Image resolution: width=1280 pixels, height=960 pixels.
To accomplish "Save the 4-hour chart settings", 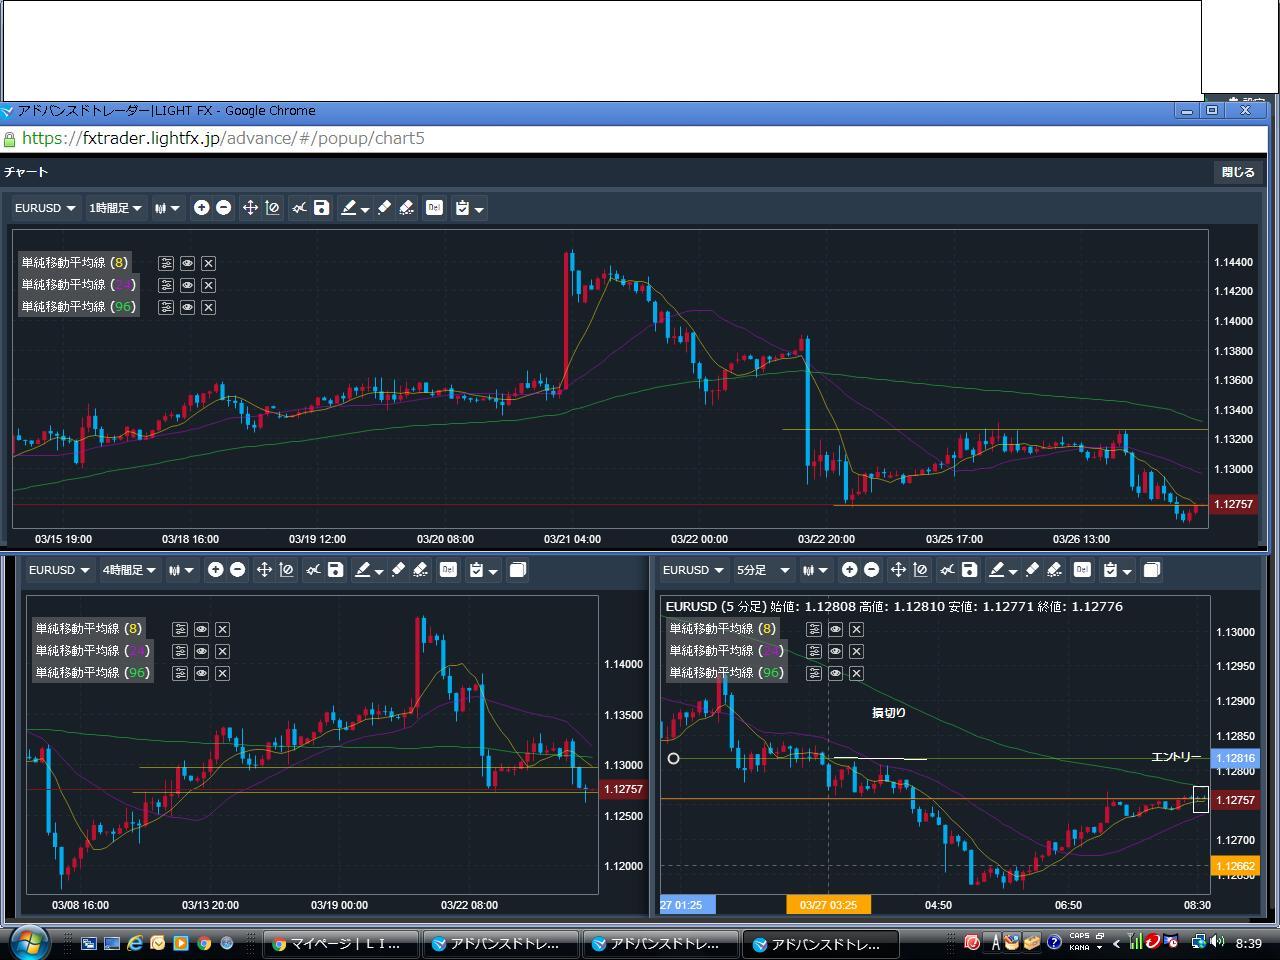I will click(335, 570).
